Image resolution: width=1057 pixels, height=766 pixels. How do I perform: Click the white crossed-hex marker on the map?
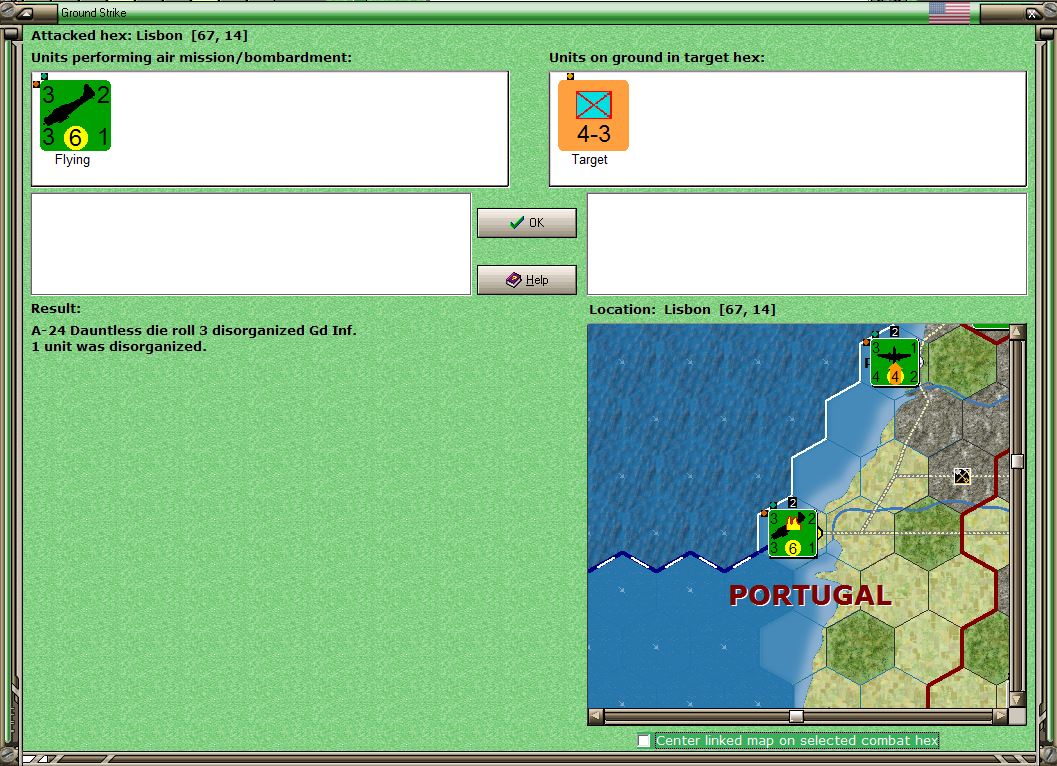pos(961,477)
